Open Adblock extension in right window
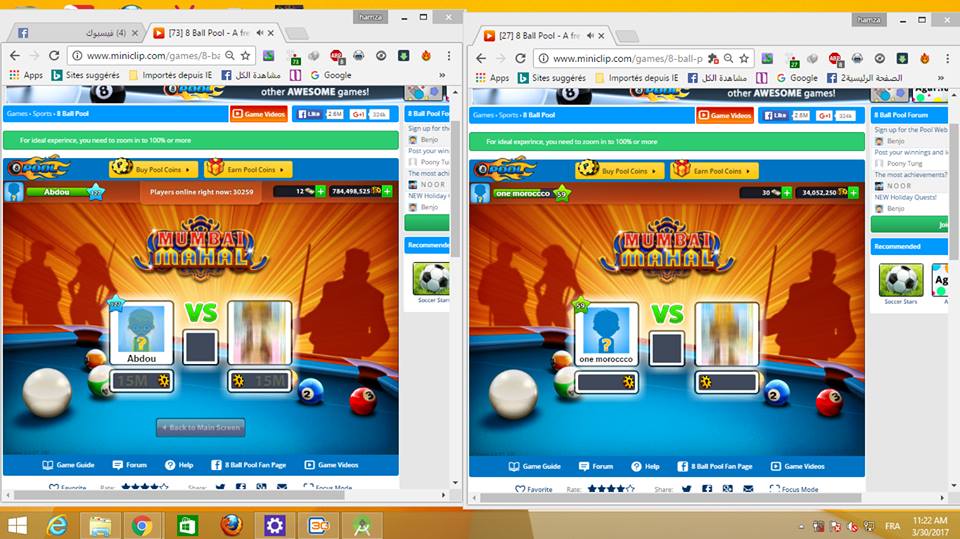The width and height of the screenshot is (960, 539). tap(835, 59)
